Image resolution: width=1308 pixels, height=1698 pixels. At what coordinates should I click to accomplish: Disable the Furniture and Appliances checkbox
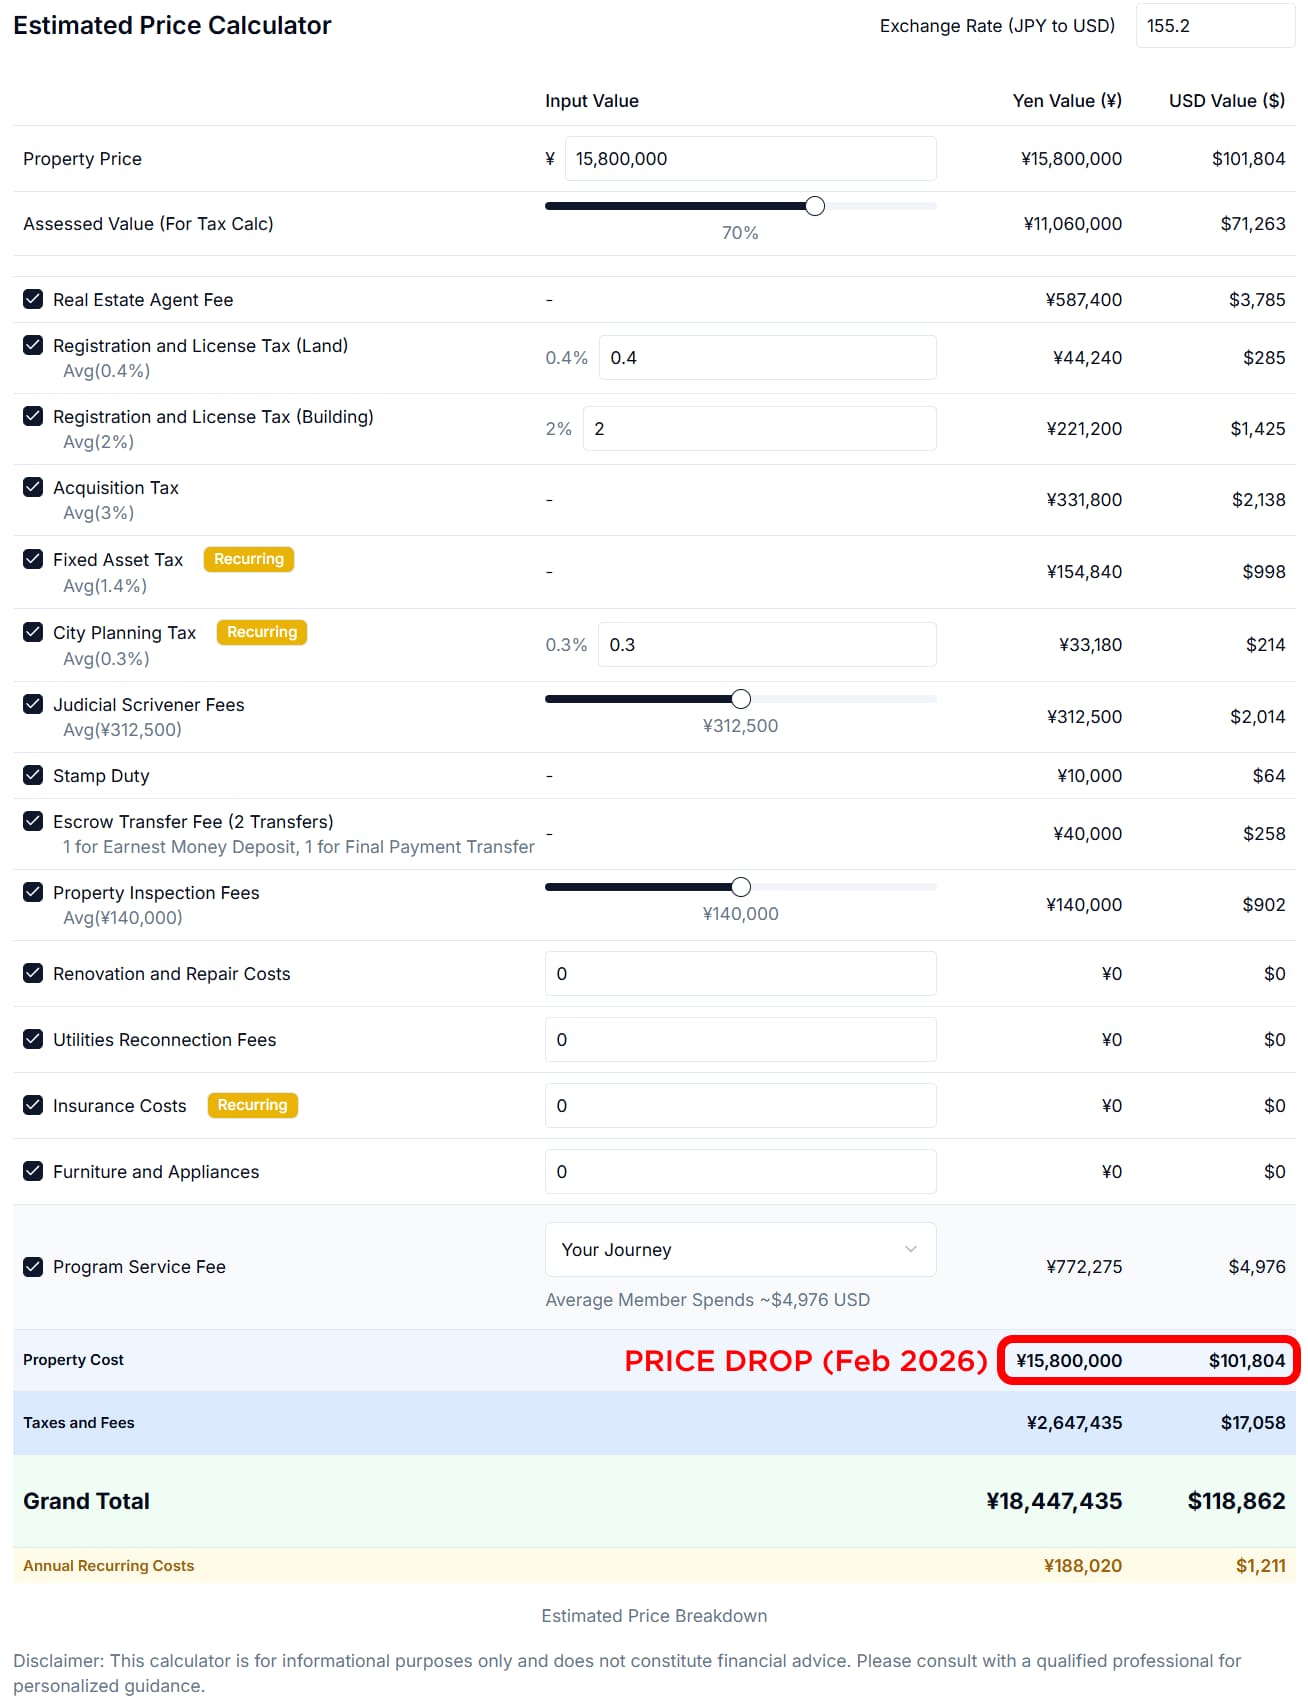[33, 1171]
